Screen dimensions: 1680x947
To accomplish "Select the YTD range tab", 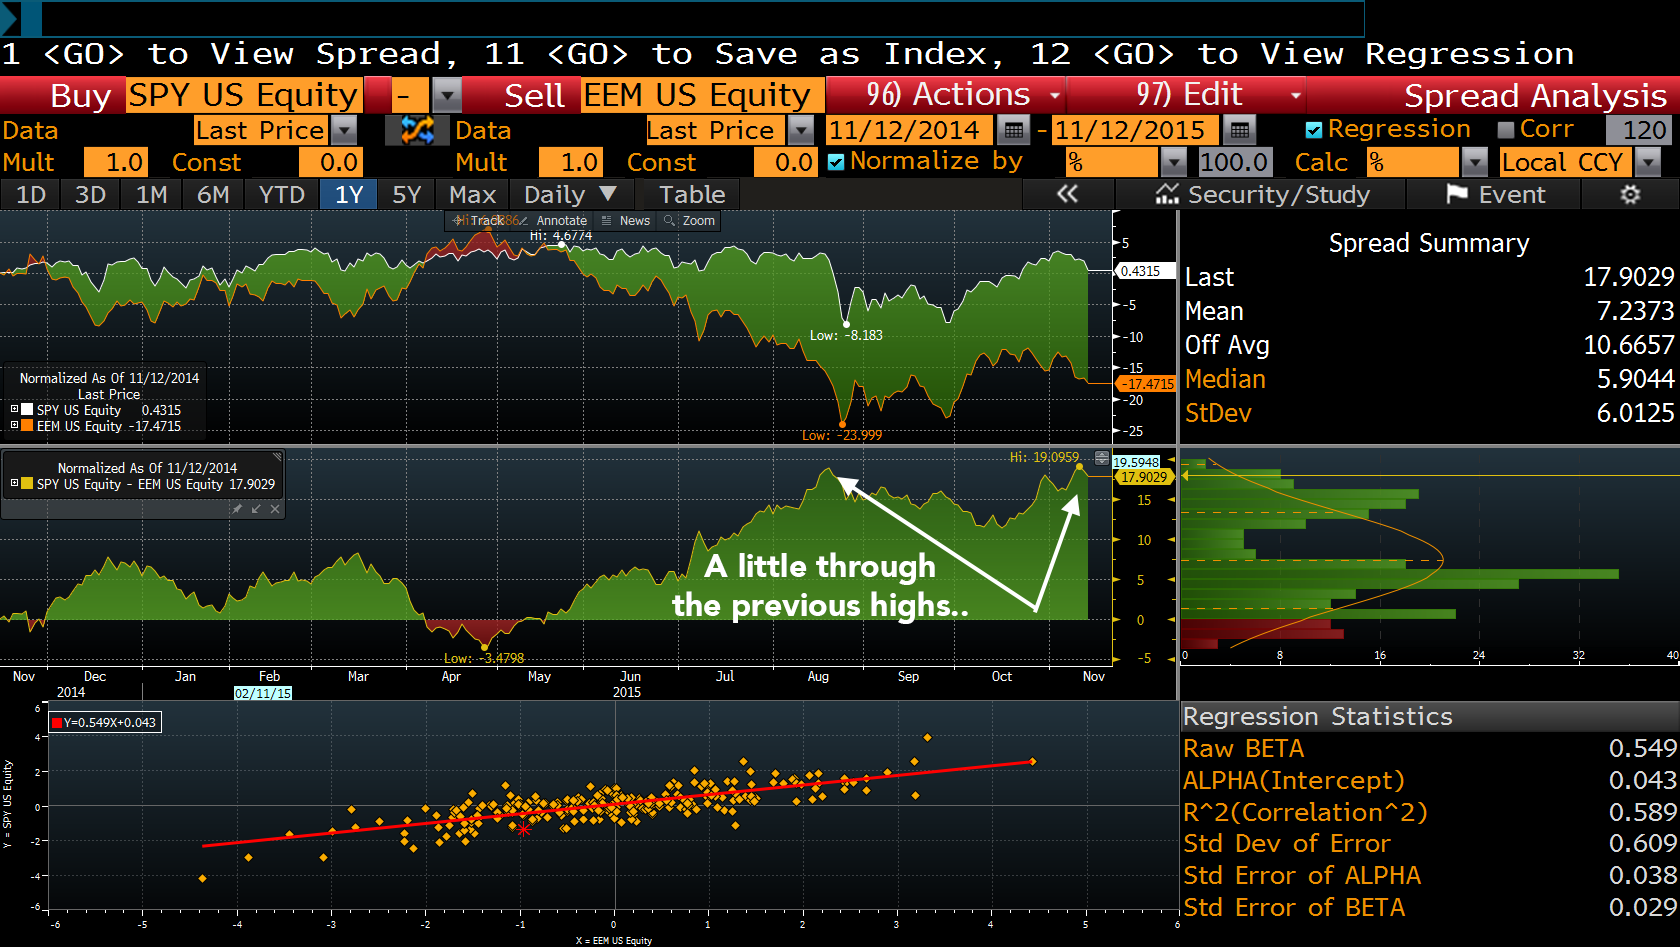I will point(281,195).
